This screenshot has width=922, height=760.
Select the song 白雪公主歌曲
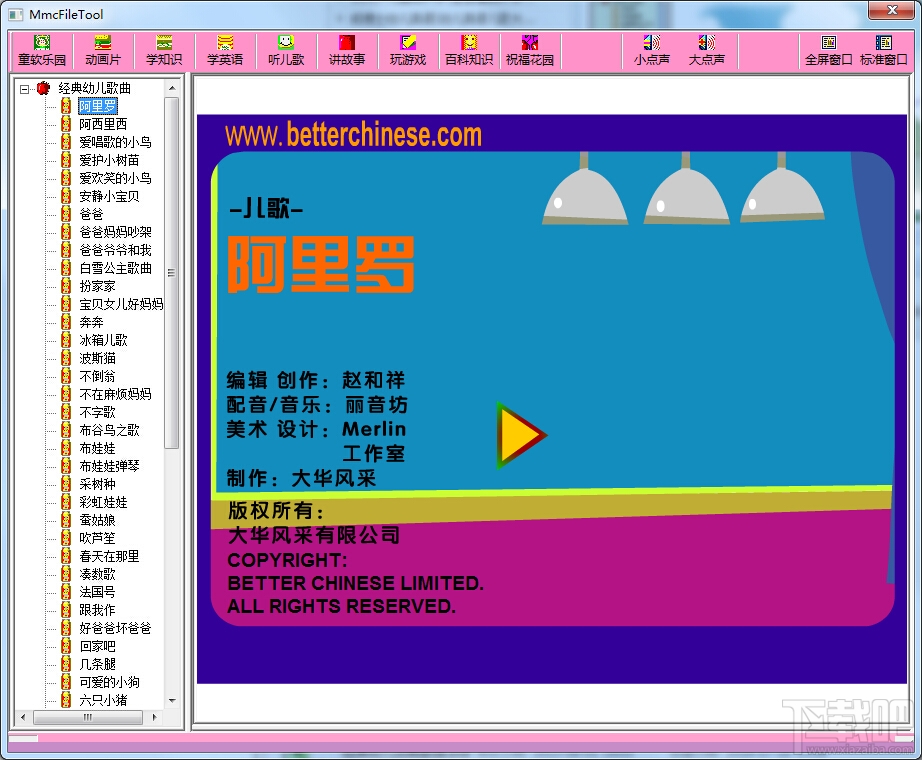point(115,268)
